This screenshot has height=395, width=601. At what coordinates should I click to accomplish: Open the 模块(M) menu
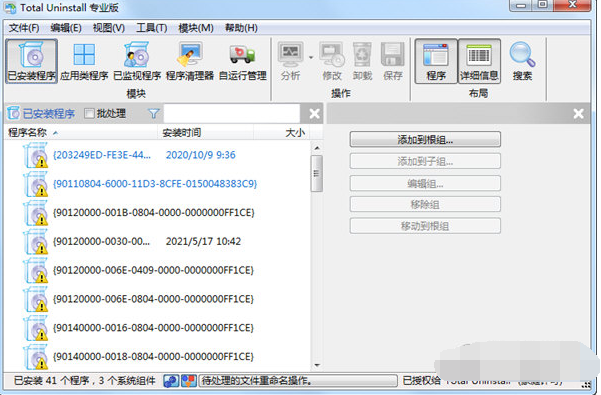(196, 28)
